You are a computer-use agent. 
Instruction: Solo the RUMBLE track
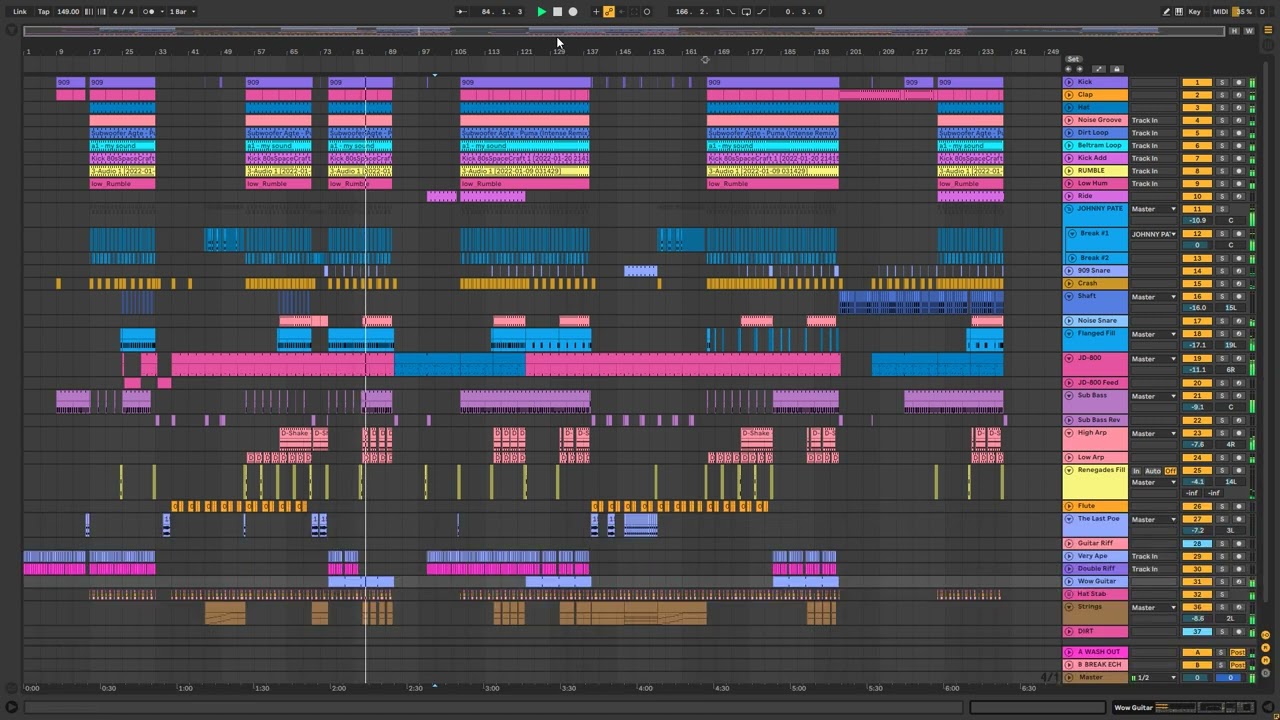click(1222, 171)
